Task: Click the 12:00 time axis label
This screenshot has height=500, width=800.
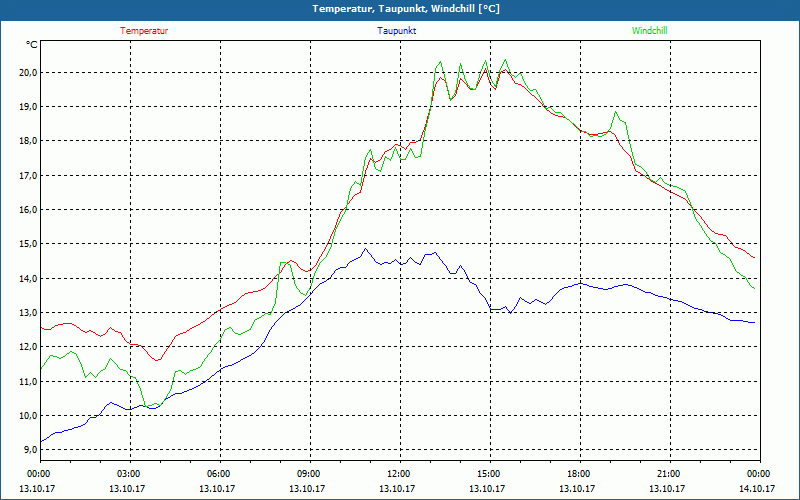Action: click(400, 474)
